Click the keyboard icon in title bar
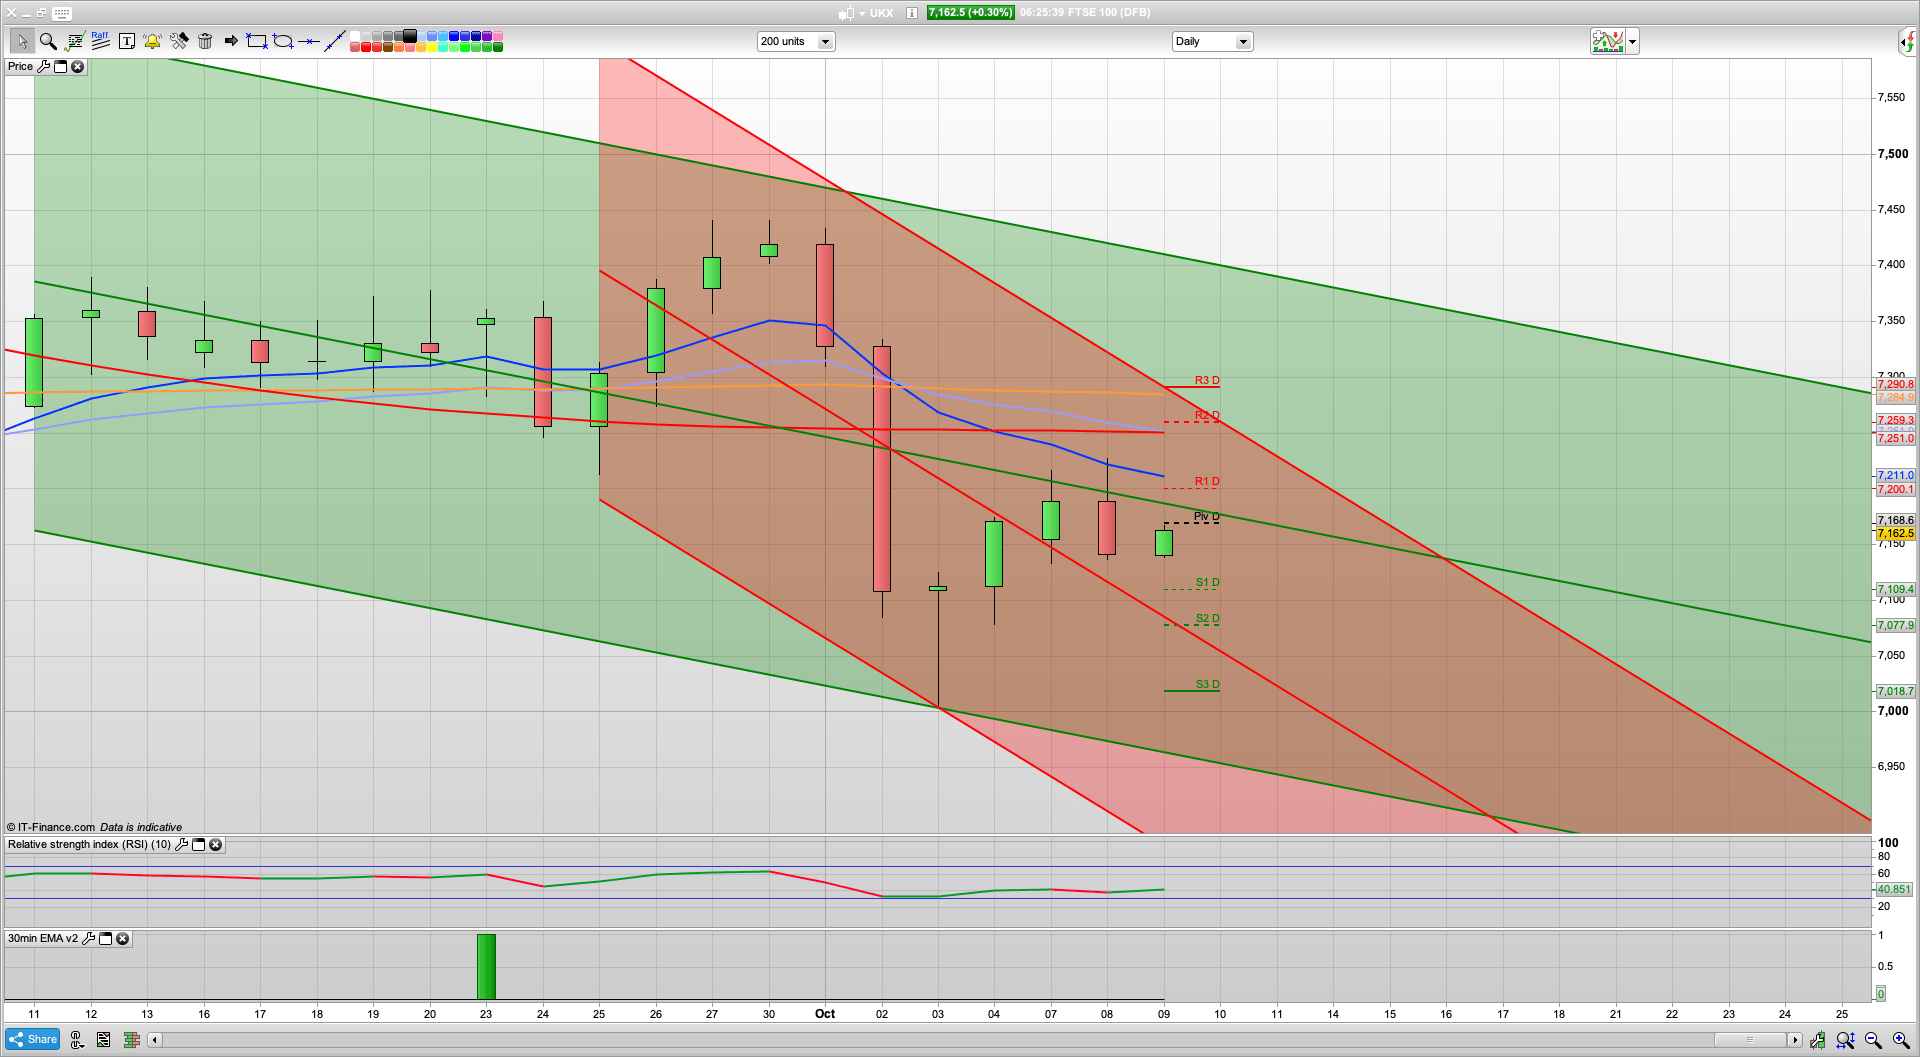Viewport: 1920px width, 1057px height. click(62, 13)
